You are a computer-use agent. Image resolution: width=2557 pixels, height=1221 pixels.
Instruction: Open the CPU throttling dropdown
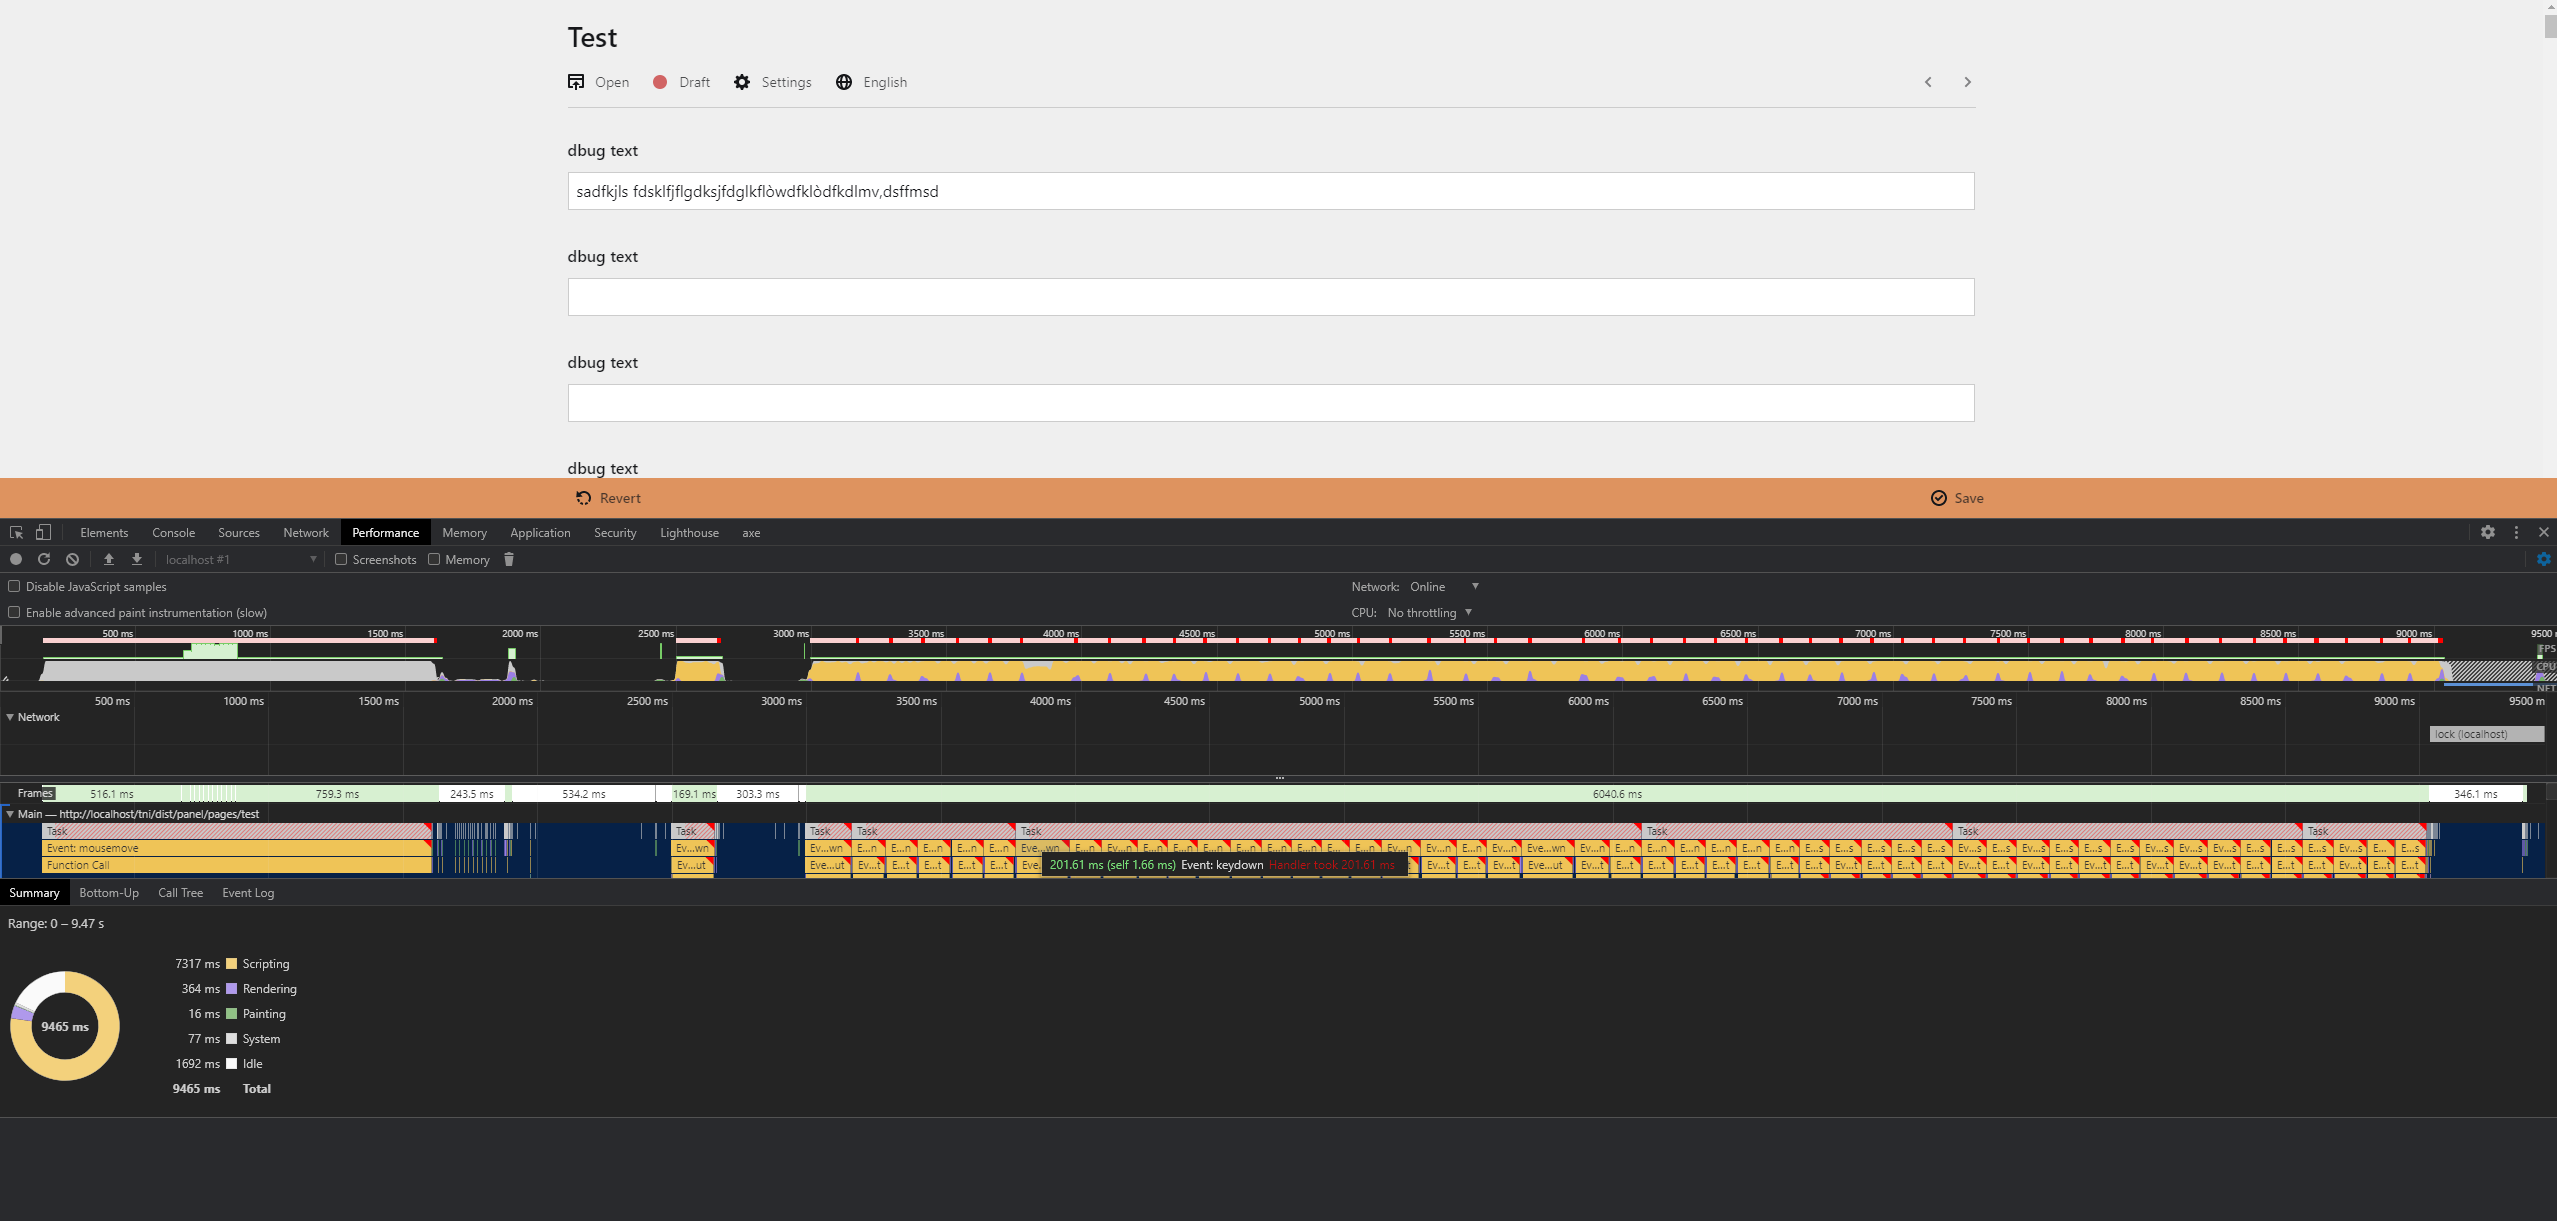pos(1425,612)
